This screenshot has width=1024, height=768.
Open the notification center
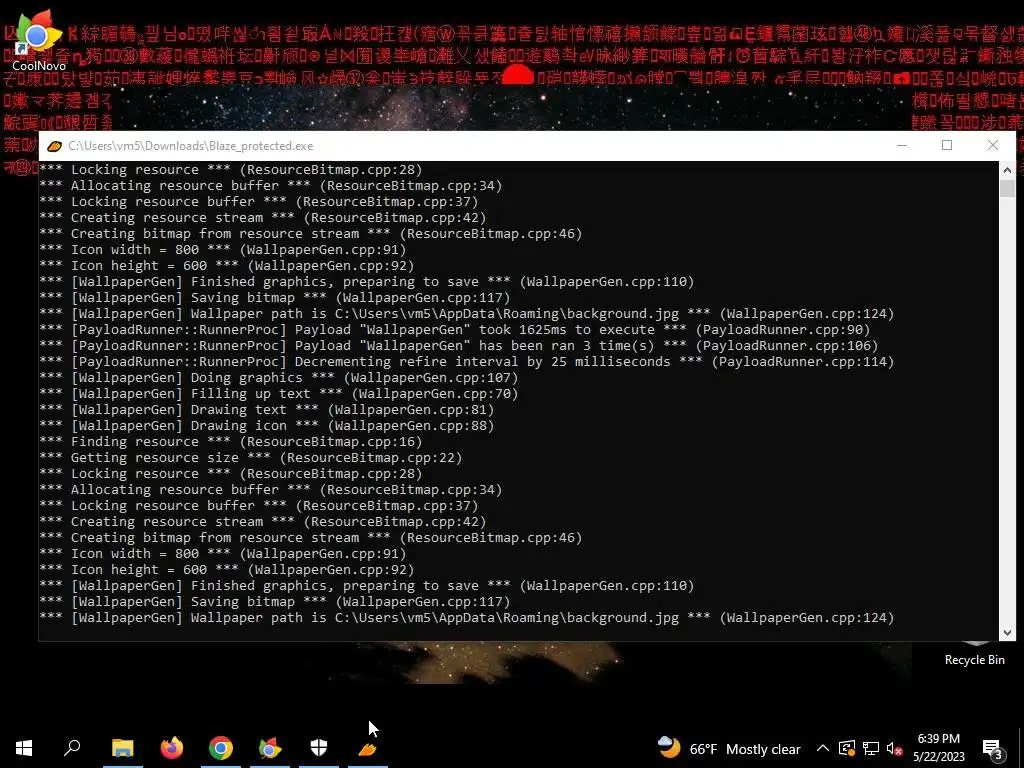(993, 748)
